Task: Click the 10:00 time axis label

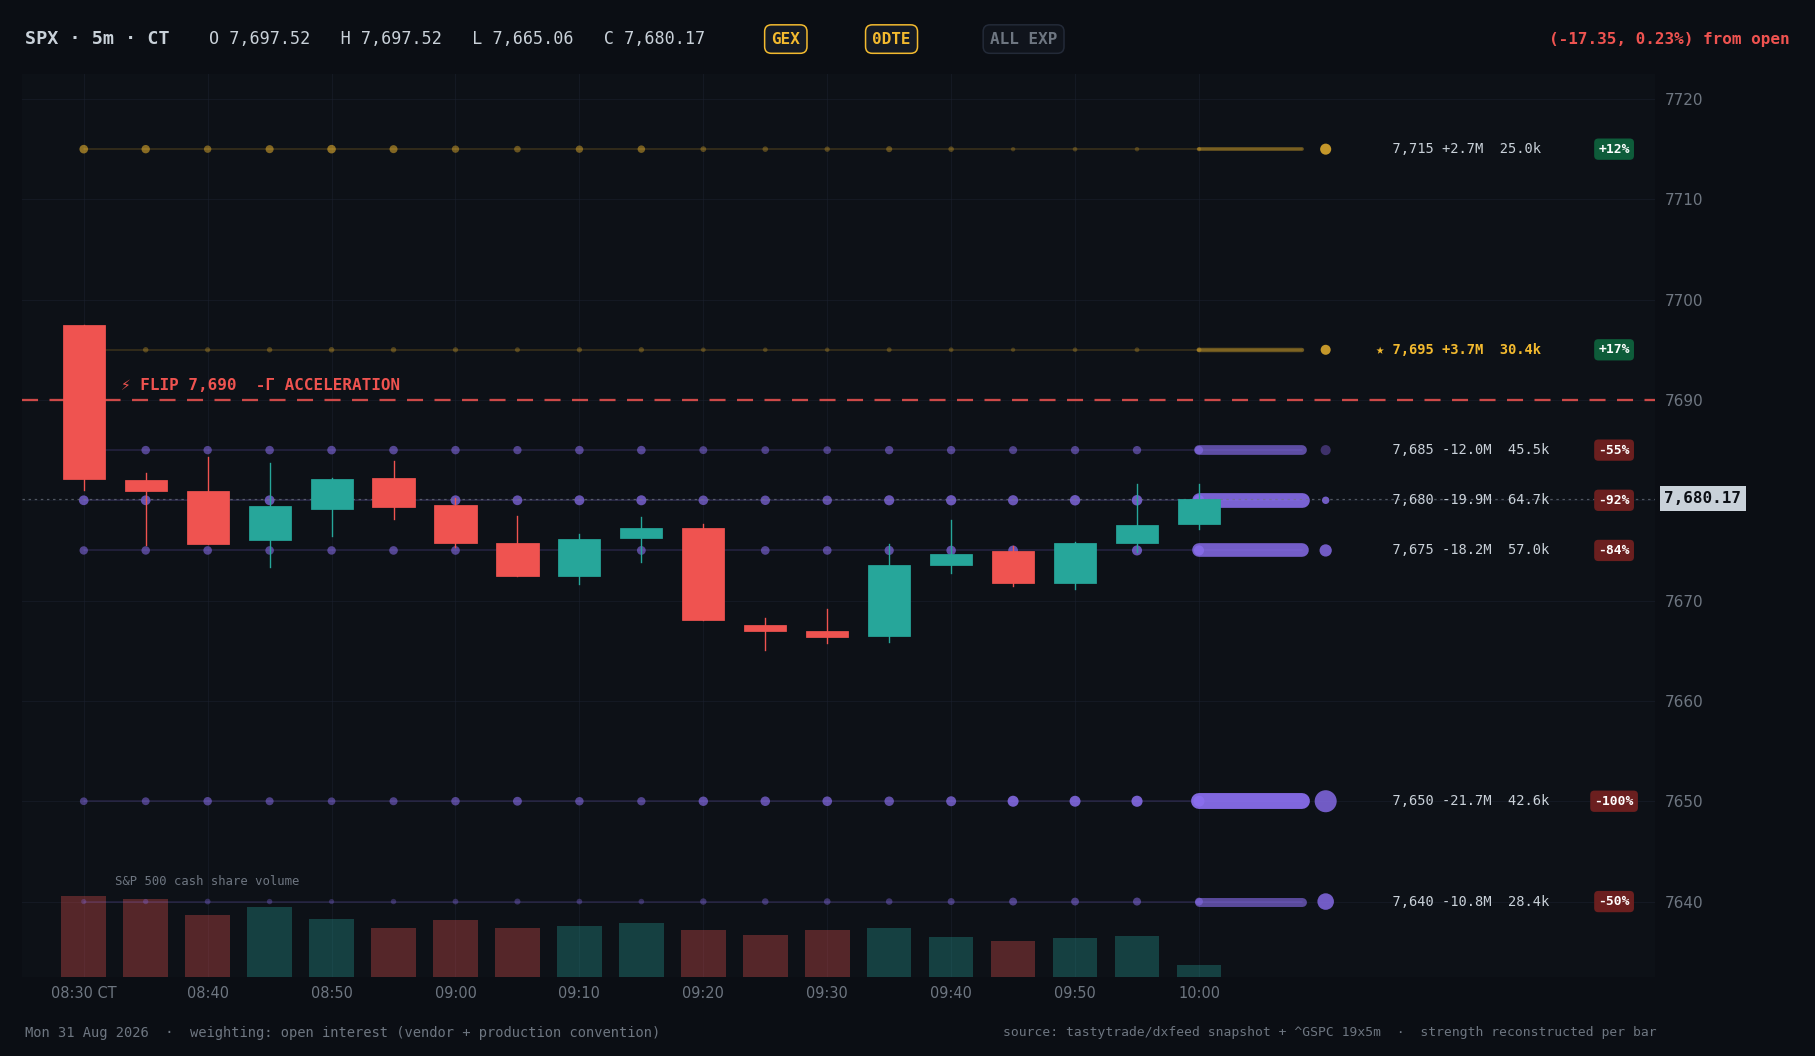Action: click(1199, 993)
